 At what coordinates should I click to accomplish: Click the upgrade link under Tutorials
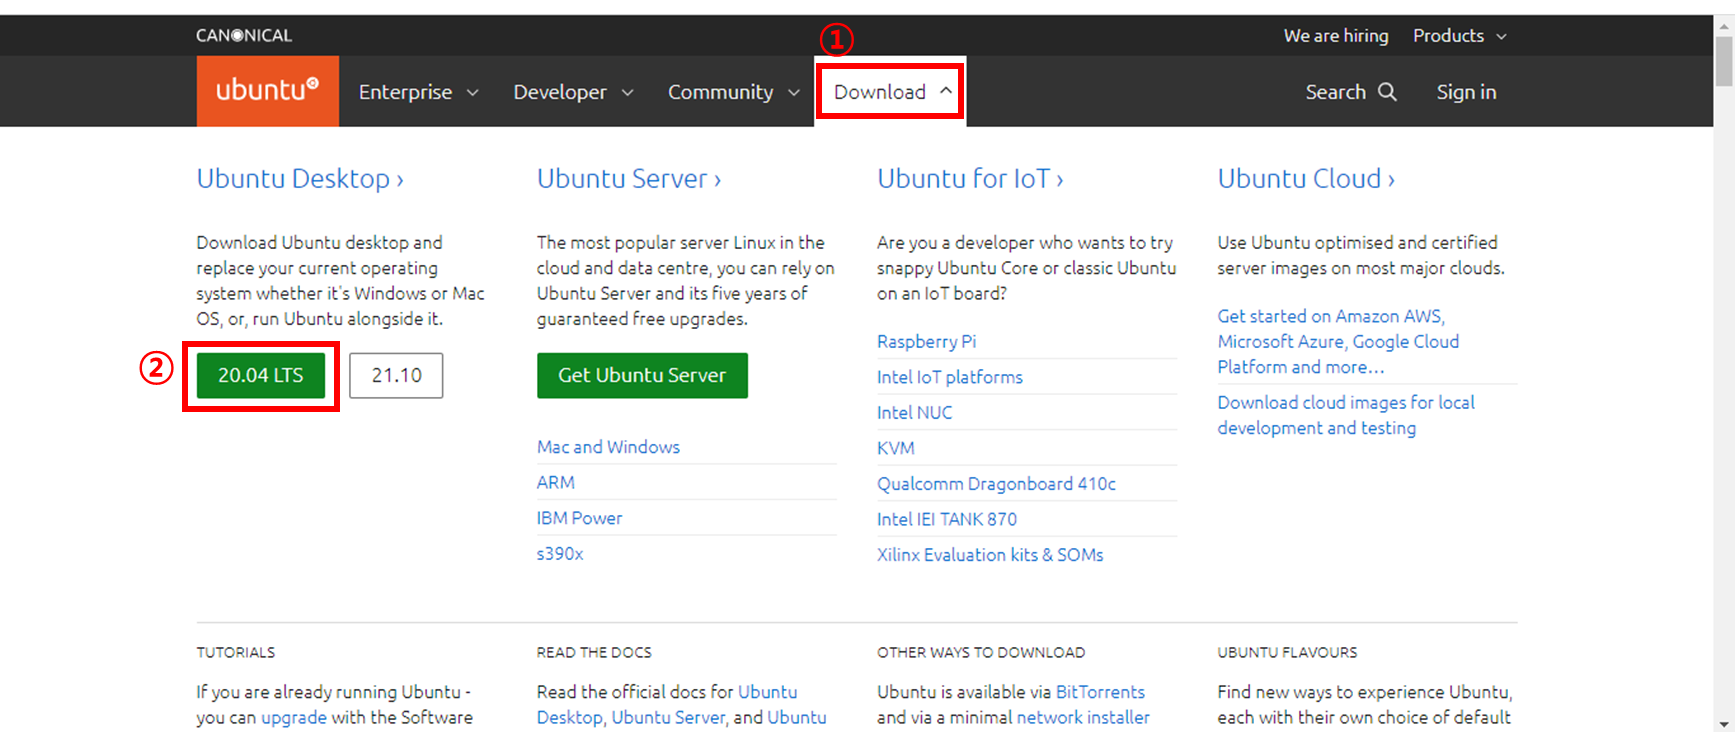(x=294, y=718)
